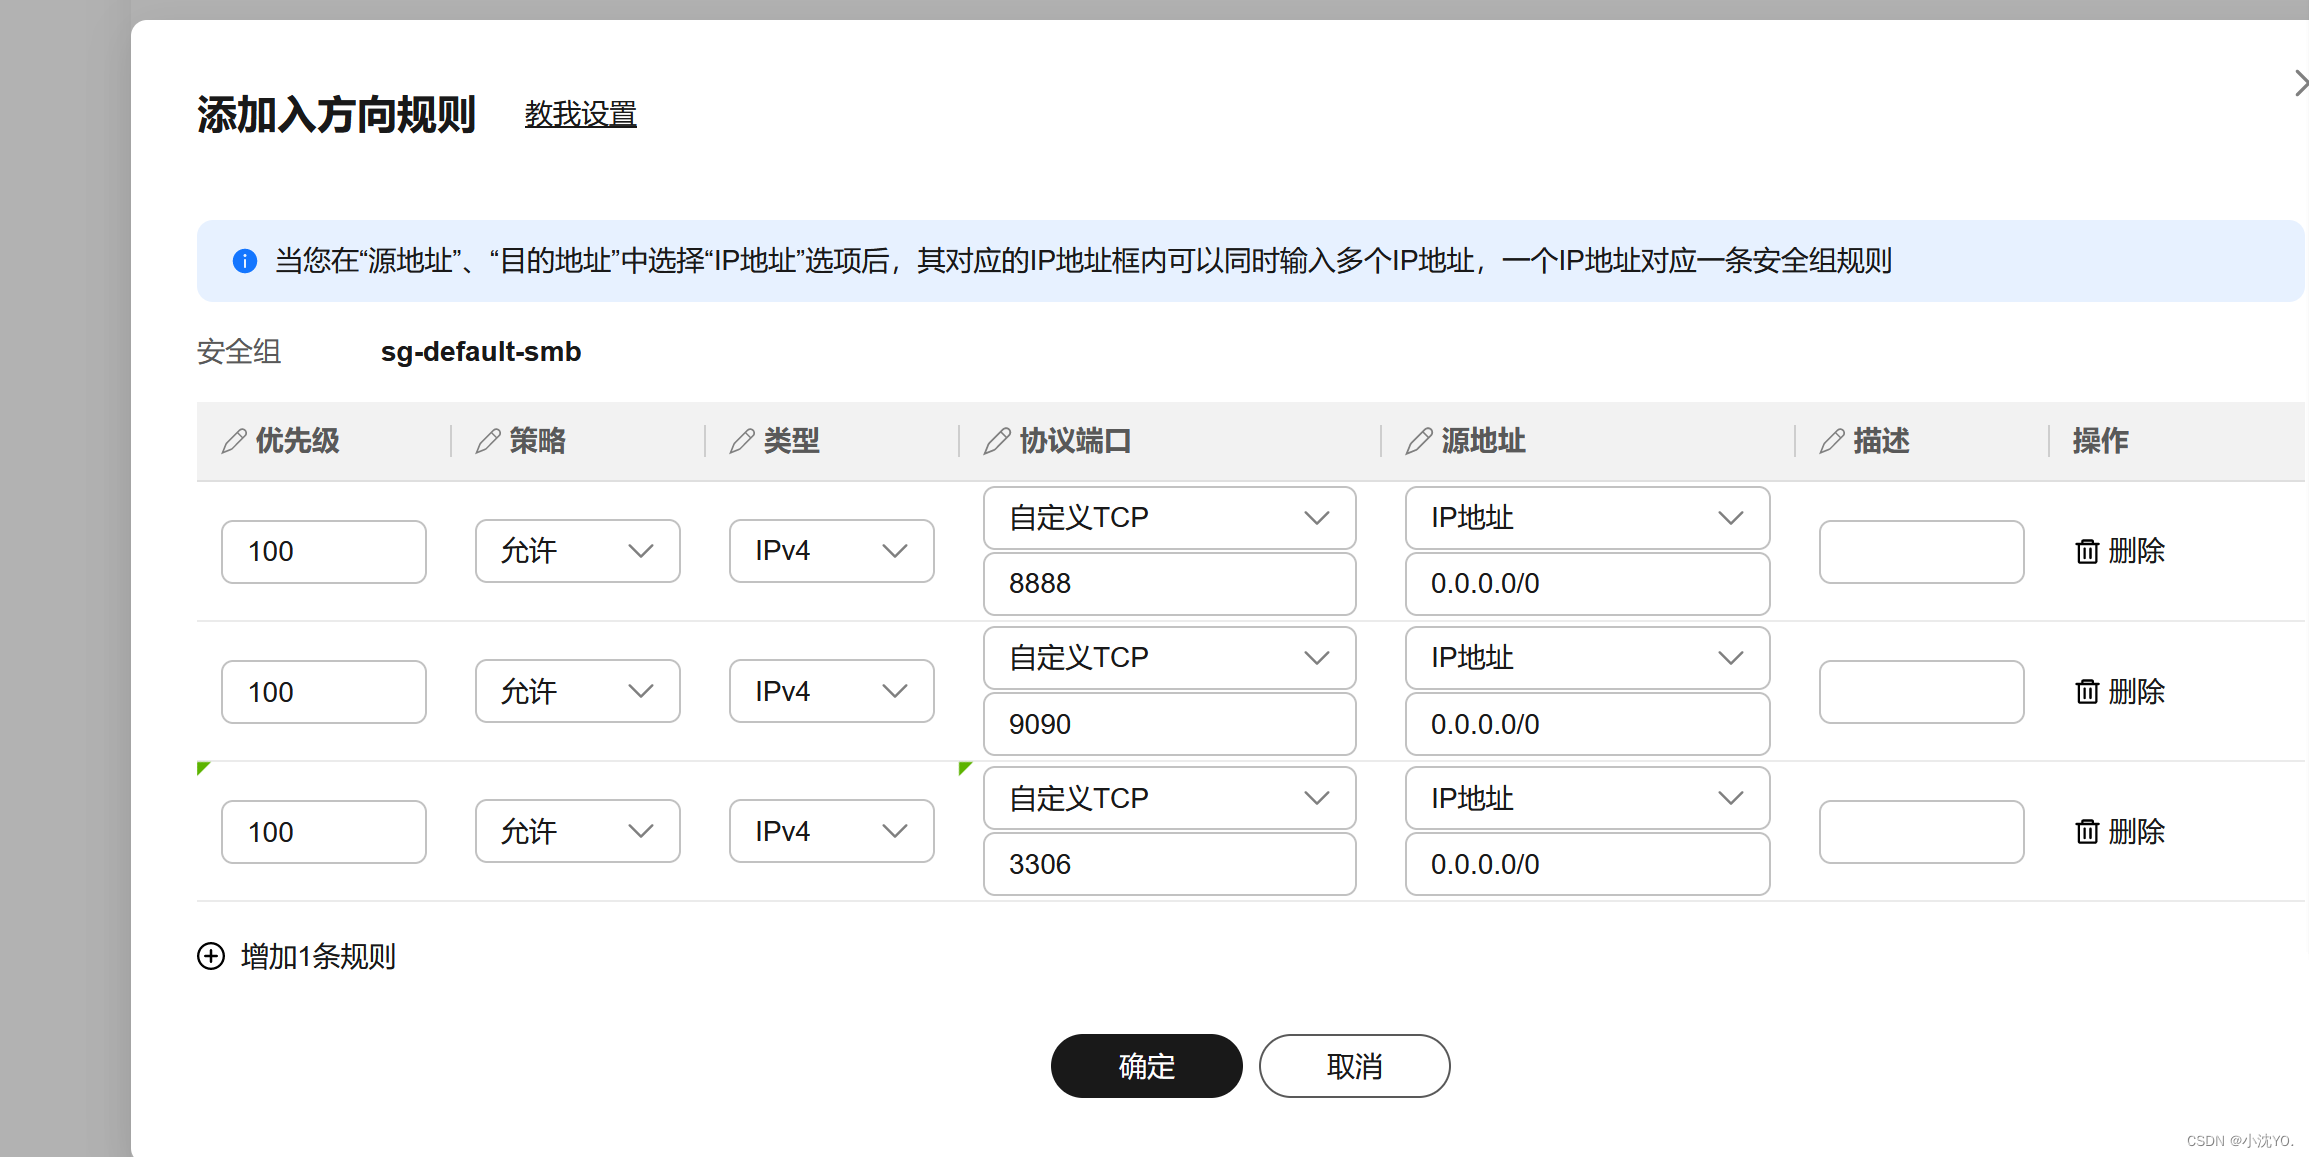Delete the rule with port 9090
The image size is (2309, 1157).
[2120, 691]
